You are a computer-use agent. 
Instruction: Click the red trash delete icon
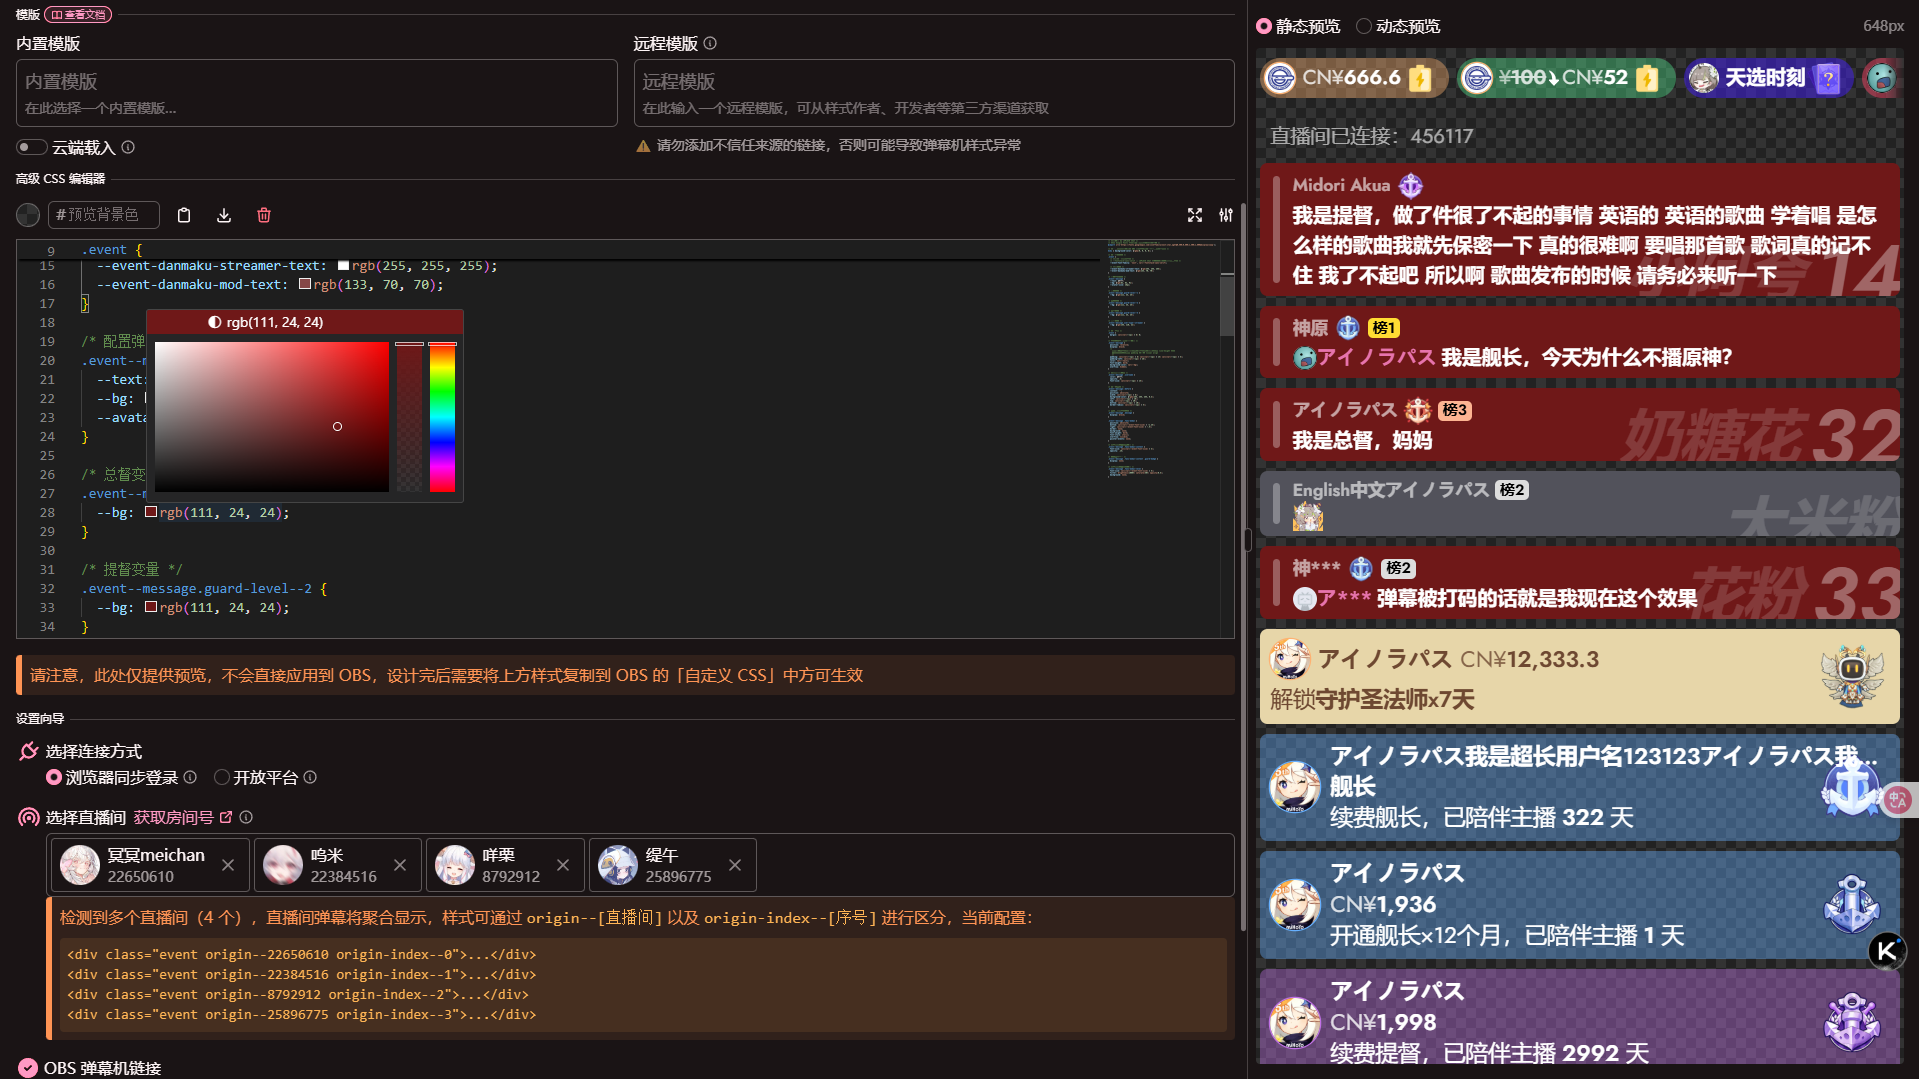[x=264, y=215]
